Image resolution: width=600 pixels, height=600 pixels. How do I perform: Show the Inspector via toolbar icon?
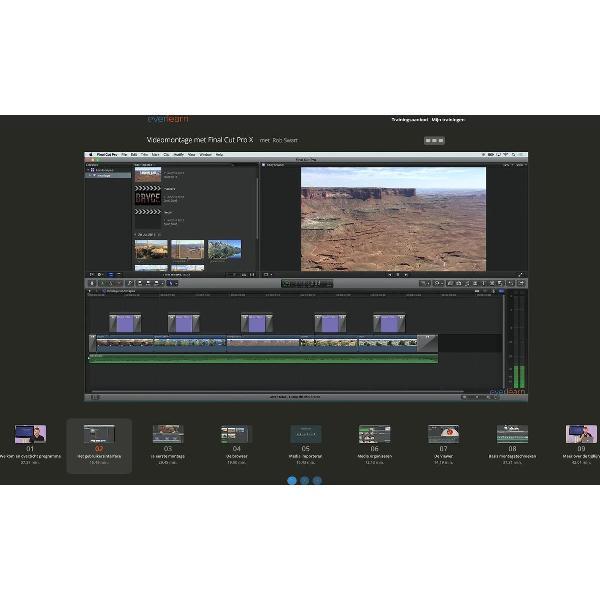click(x=511, y=283)
